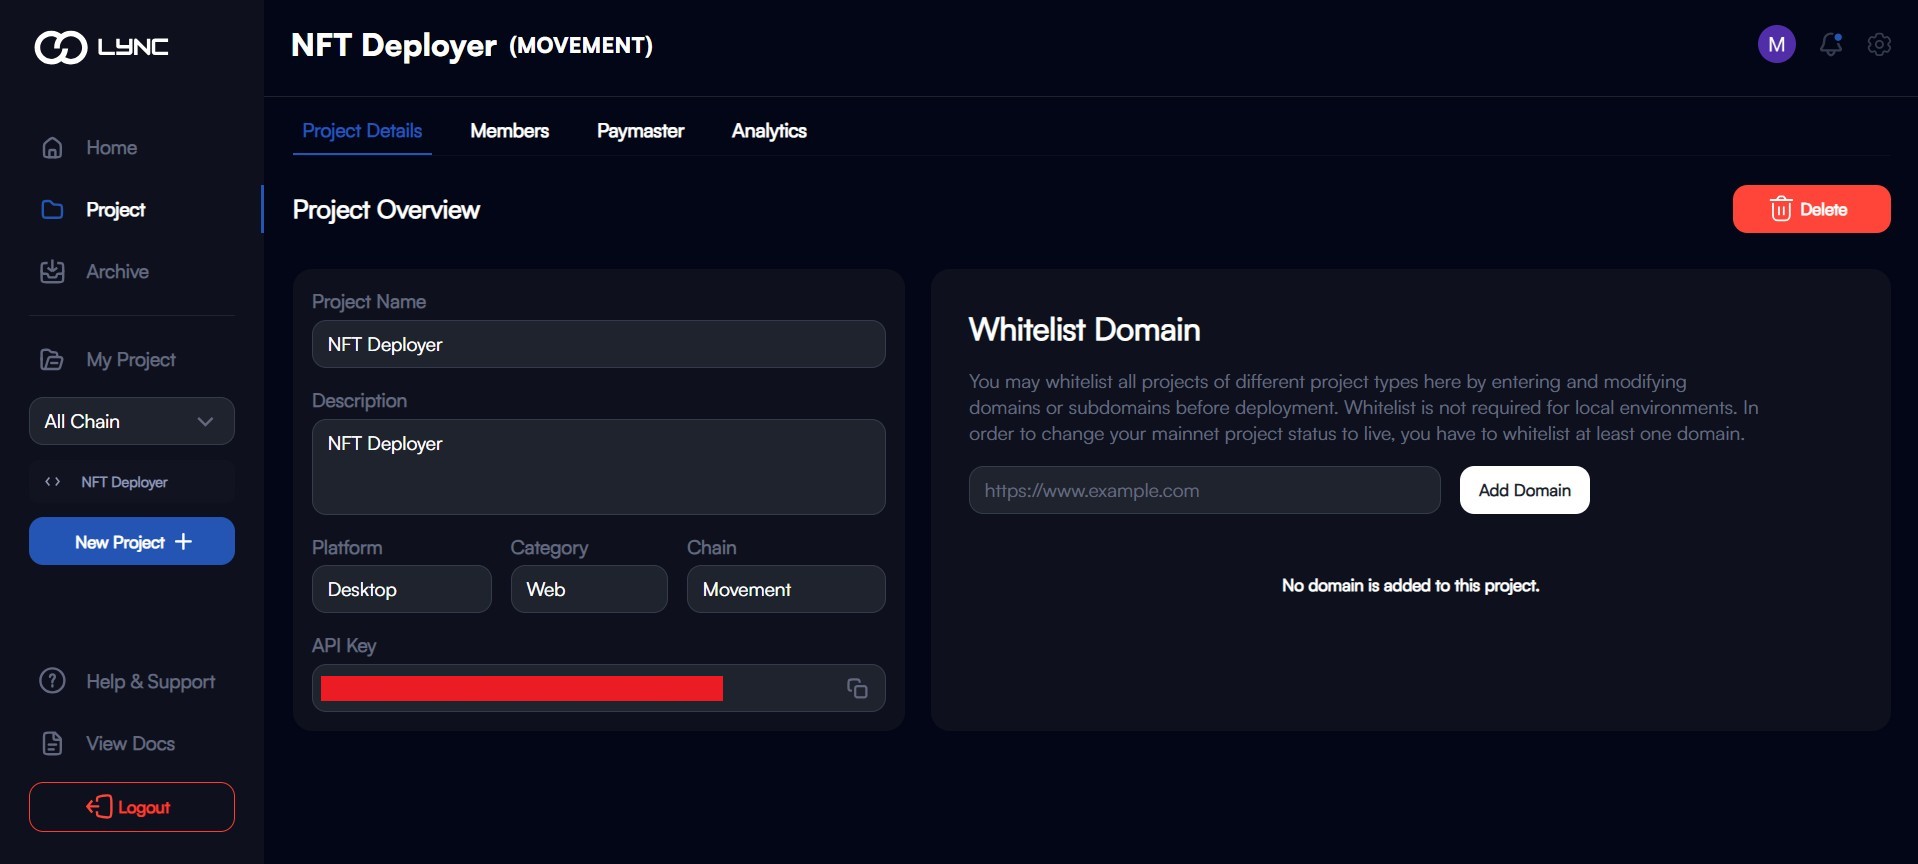Click the '(MOVEMENT)' label in the page title

click(581, 46)
